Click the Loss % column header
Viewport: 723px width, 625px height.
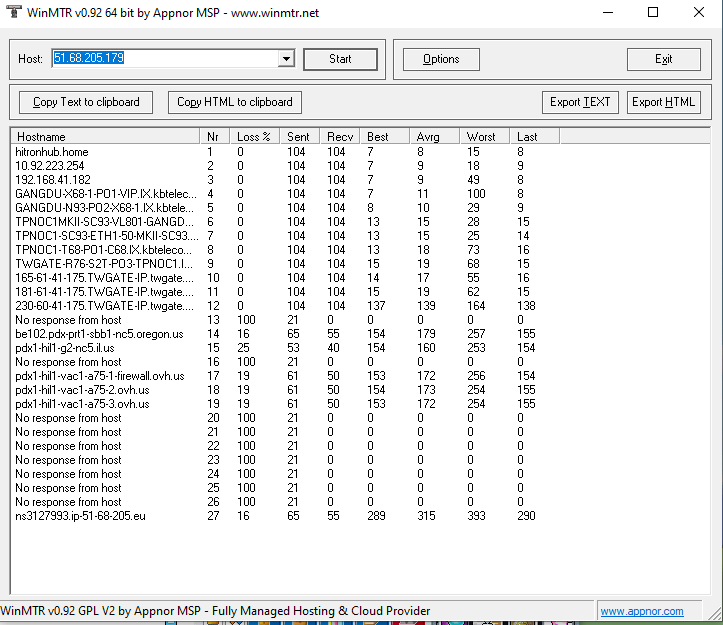254,136
